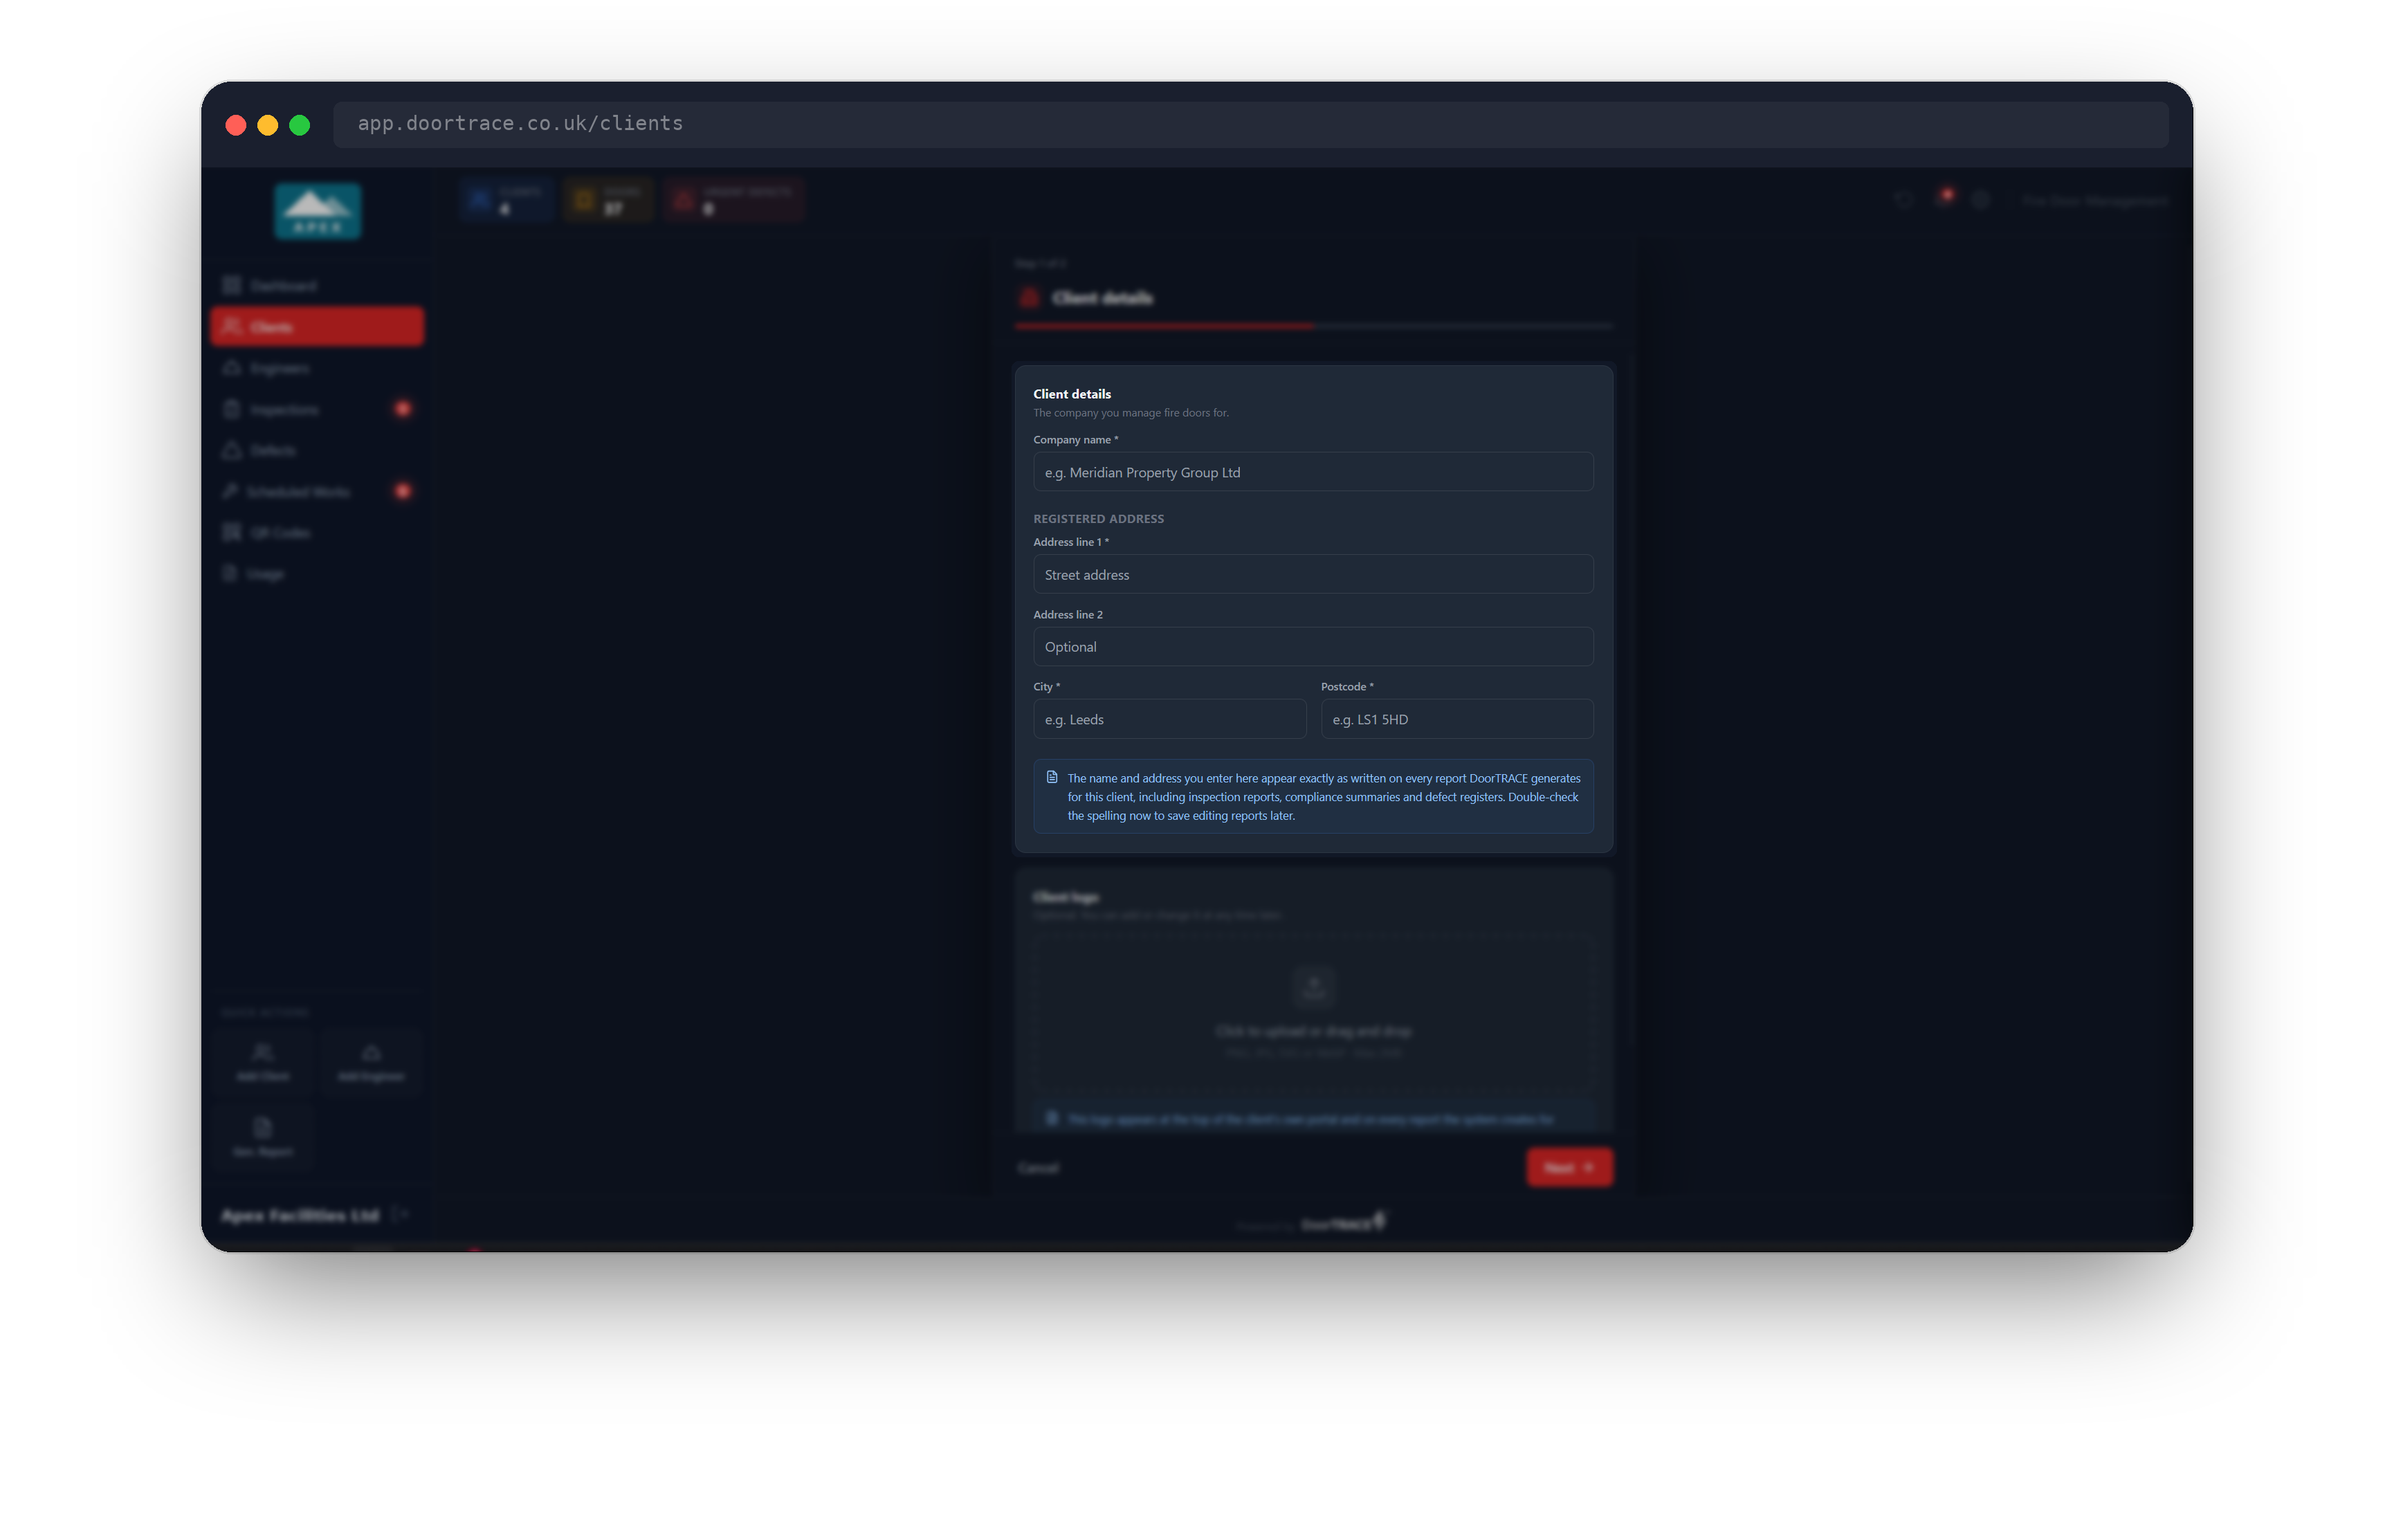The image size is (2394, 1540).
Task: Click the New Report quick action
Action: [263, 1138]
